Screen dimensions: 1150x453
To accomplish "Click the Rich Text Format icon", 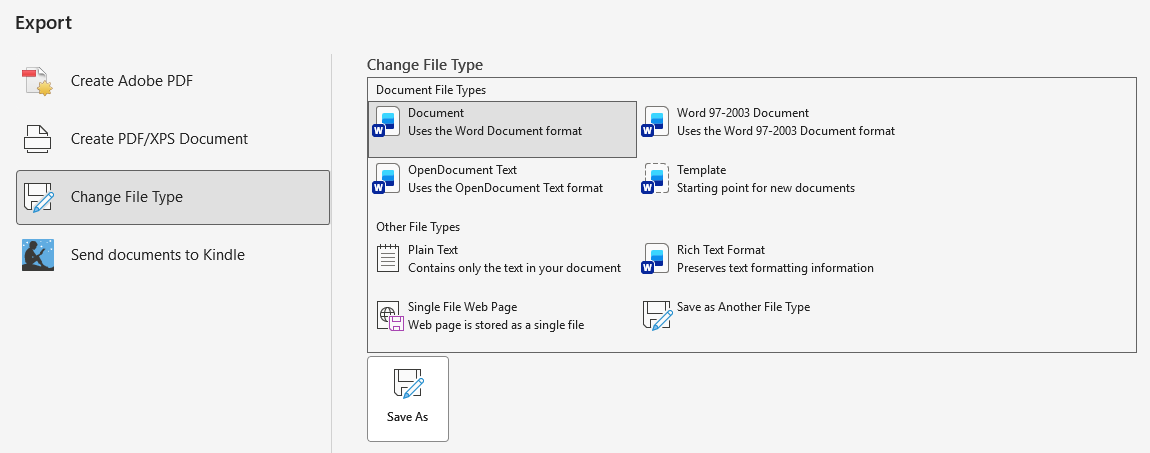I will [656, 259].
